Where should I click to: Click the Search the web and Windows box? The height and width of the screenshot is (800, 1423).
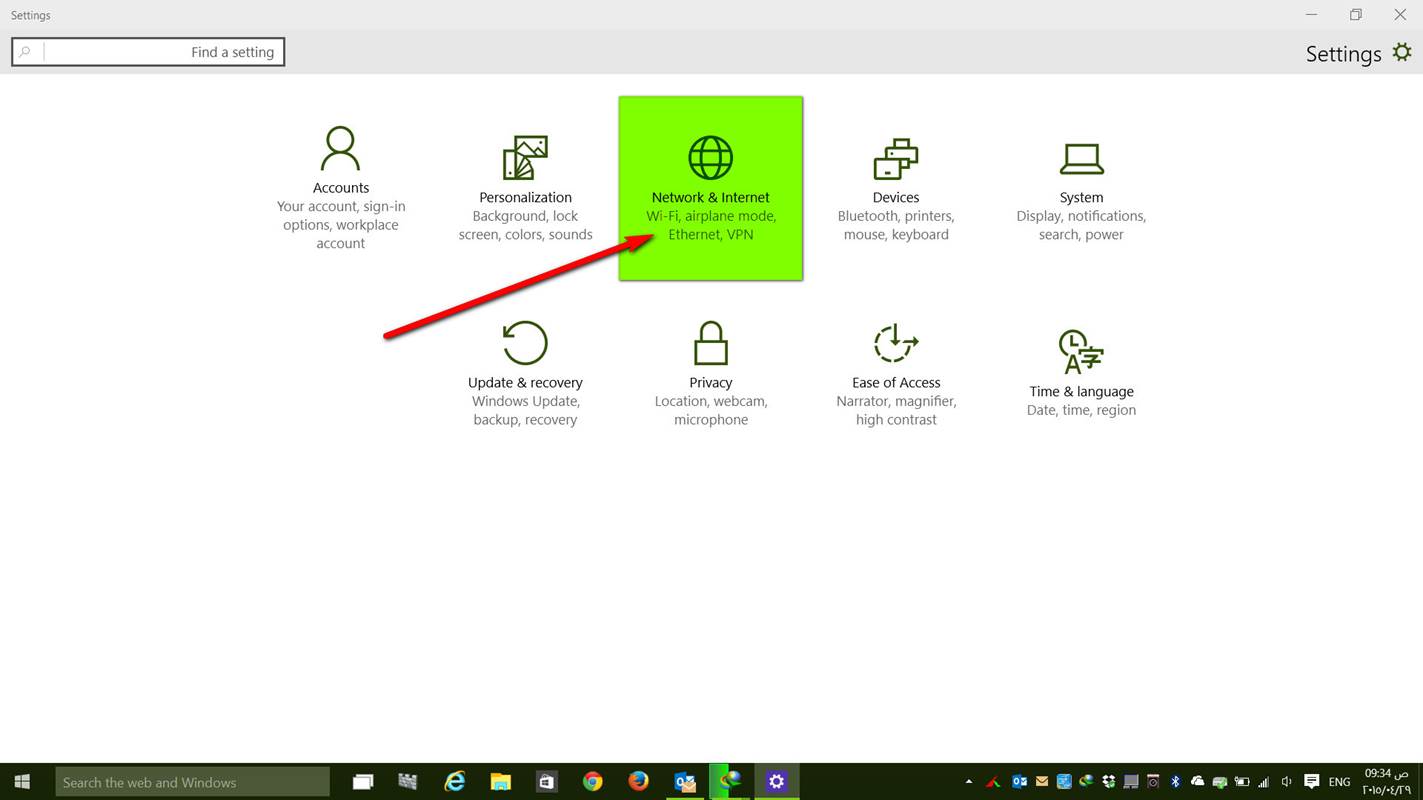pyautogui.click(x=192, y=782)
